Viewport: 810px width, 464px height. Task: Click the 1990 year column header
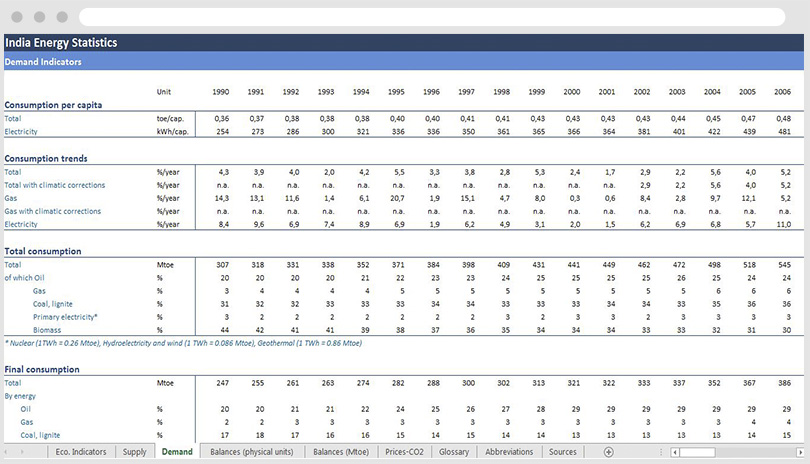point(221,92)
